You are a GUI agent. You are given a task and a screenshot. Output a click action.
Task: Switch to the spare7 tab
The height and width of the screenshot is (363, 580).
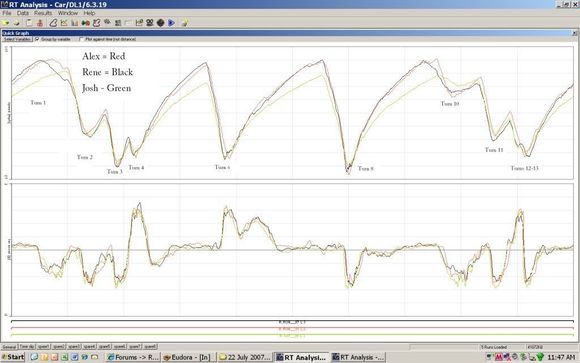point(135,347)
